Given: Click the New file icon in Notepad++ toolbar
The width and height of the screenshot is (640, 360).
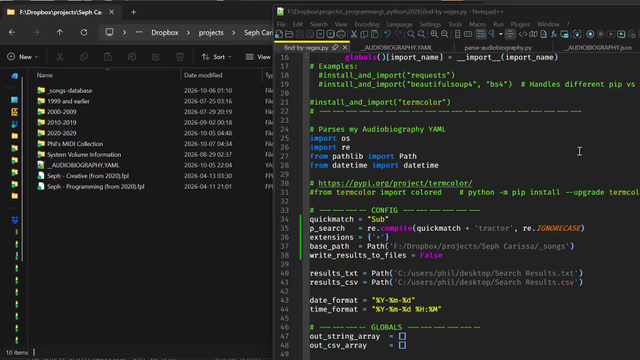Looking at the screenshot, I should tap(279, 34).
